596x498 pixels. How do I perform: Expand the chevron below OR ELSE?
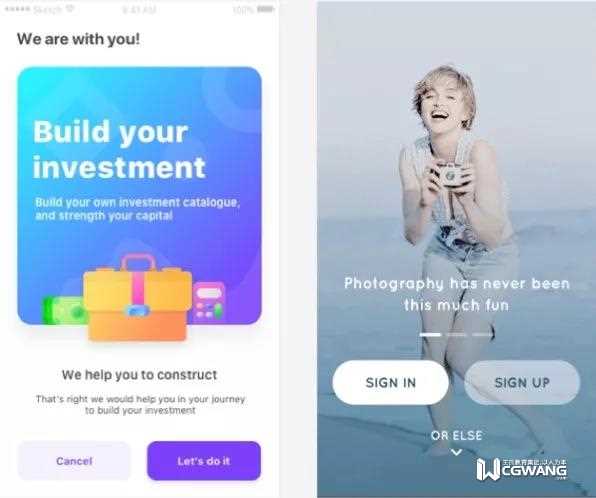[456, 452]
